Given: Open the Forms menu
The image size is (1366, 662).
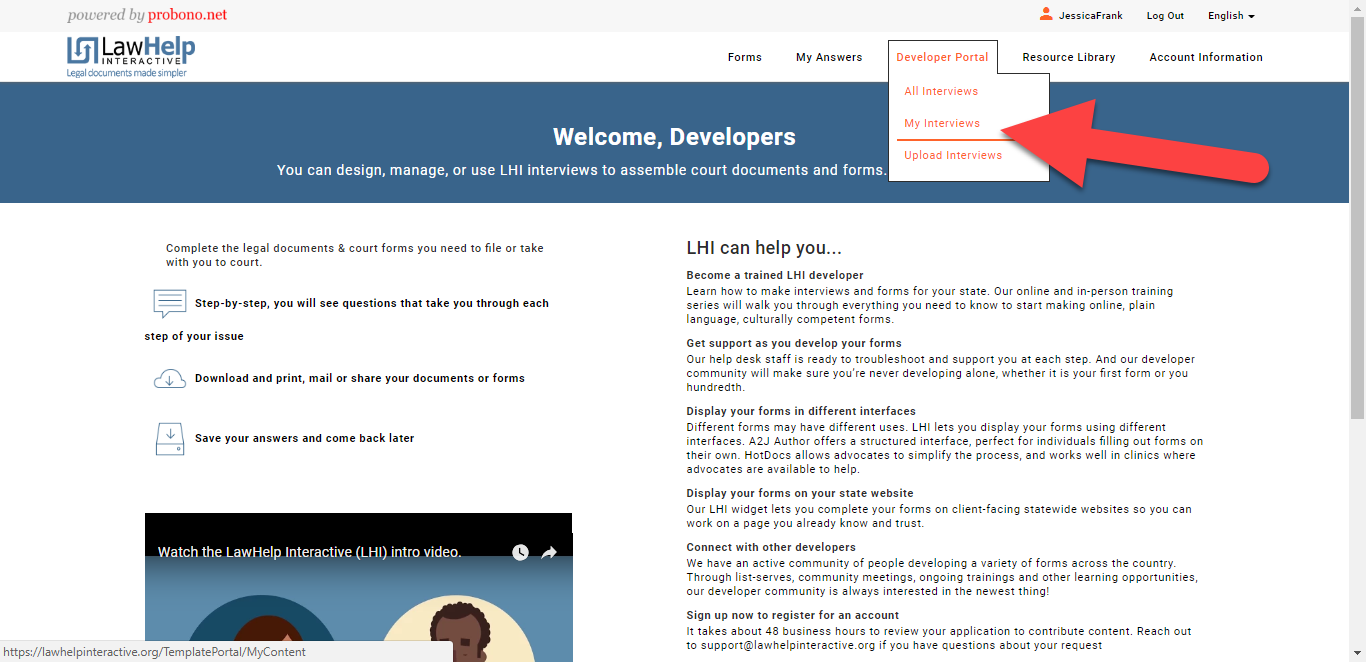Looking at the screenshot, I should tap(745, 57).
